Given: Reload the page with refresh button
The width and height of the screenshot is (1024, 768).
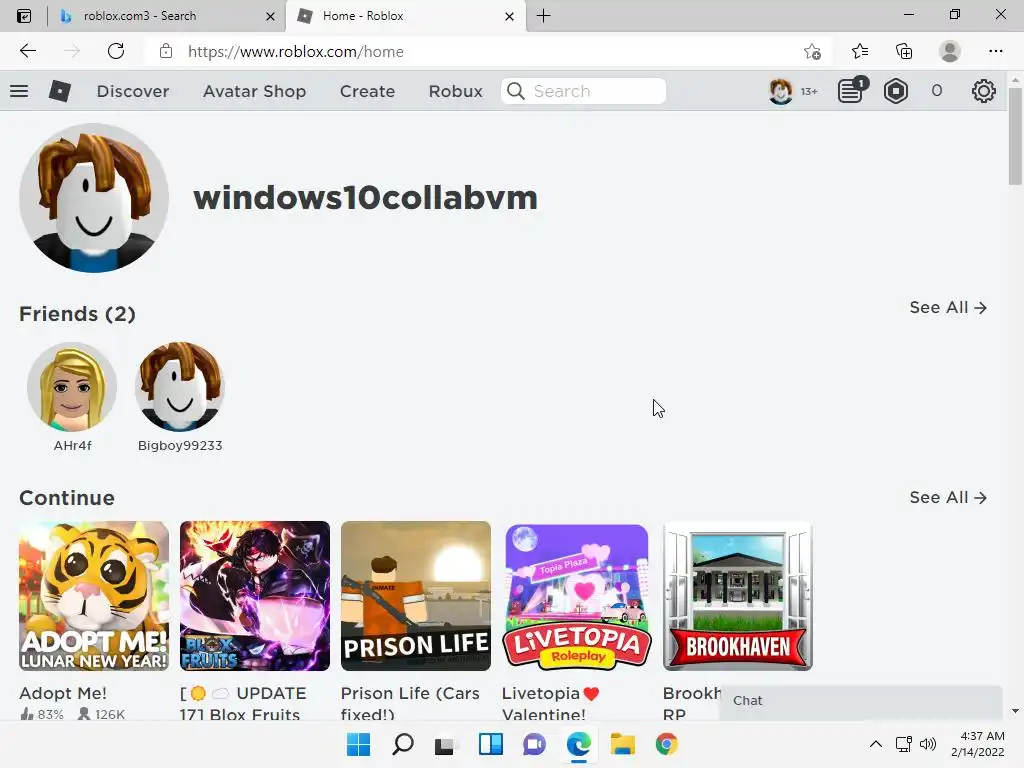Looking at the screenshot, I should [x=116, y=51].
